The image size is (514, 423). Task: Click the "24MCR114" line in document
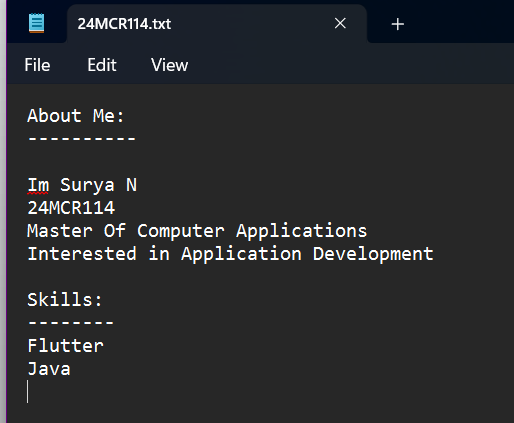71,208
